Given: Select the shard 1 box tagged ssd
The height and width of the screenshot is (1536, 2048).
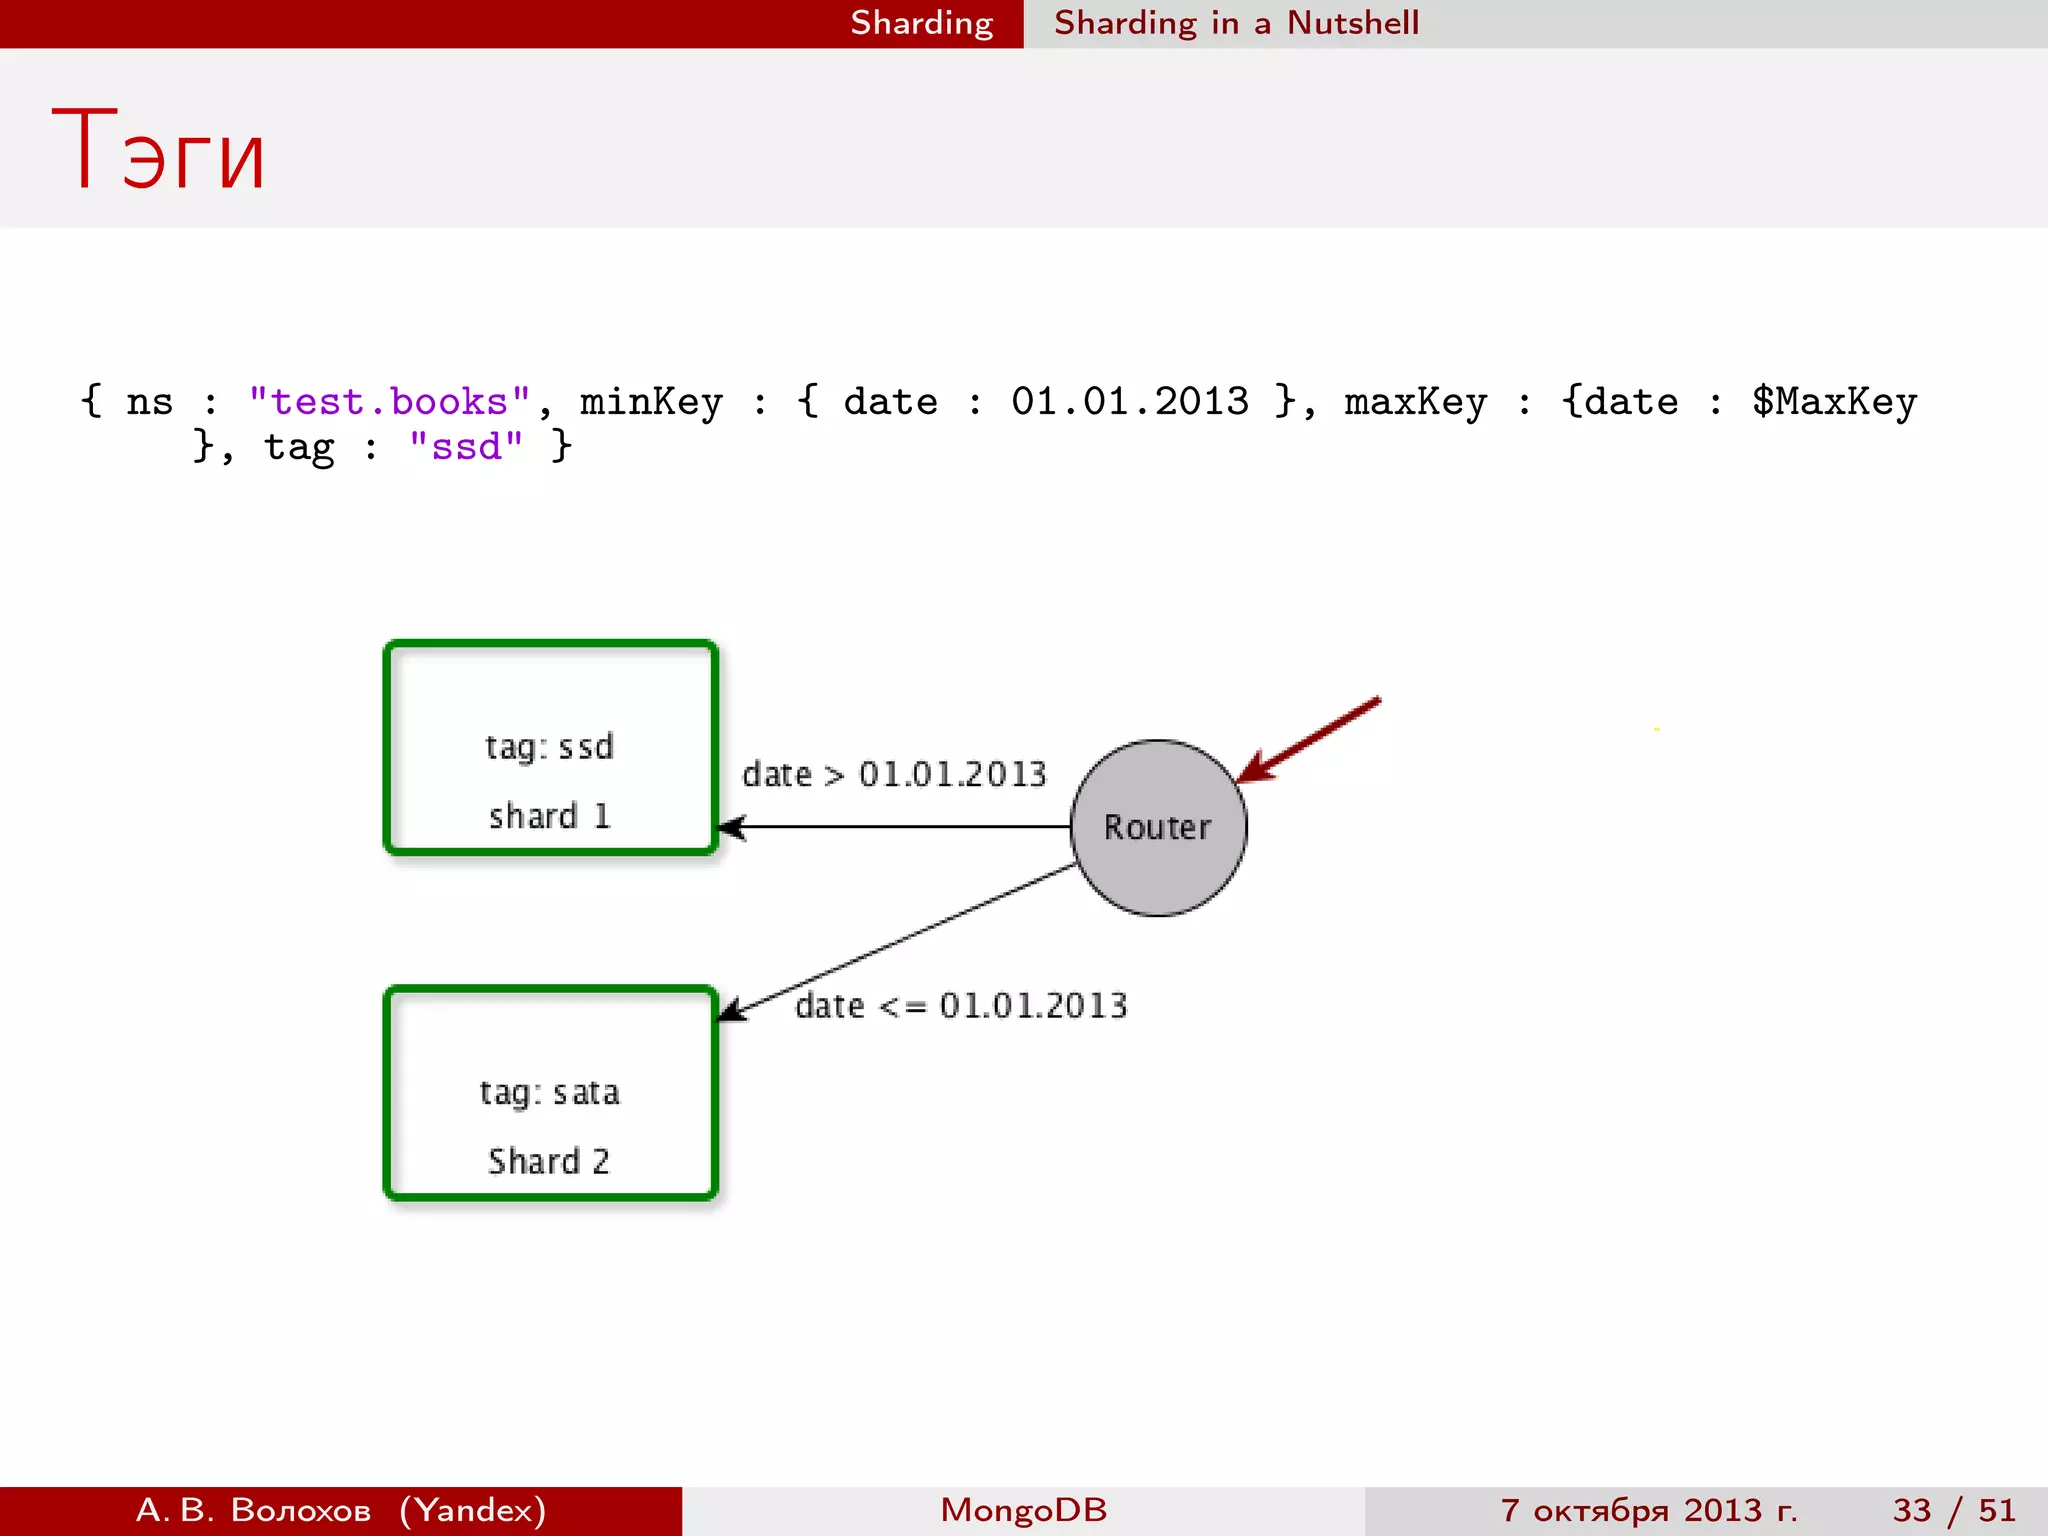Looking at the screenshot, I should [x=551, y=748].
